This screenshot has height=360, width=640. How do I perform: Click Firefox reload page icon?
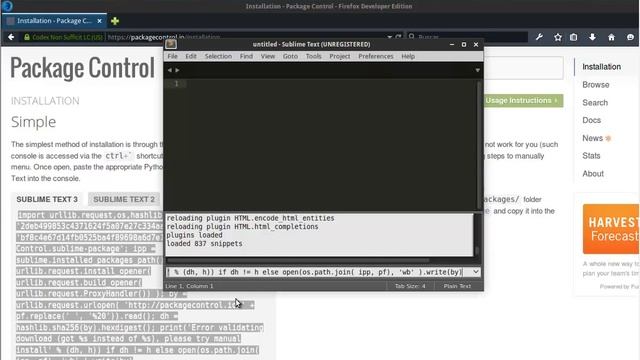(x=398, y=37)
